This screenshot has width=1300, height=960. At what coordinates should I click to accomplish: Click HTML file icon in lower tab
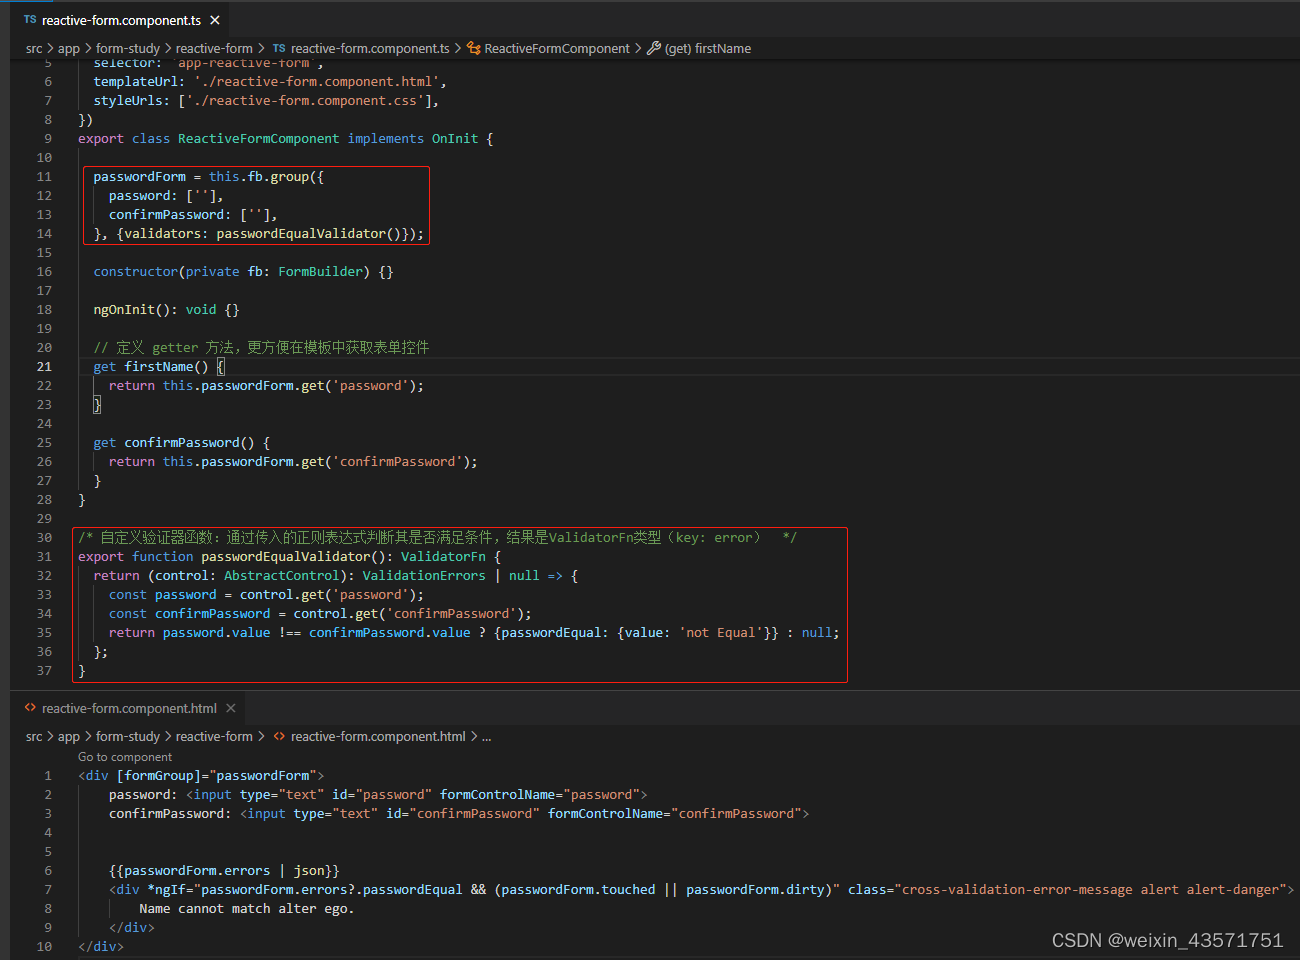coord(30,708)
